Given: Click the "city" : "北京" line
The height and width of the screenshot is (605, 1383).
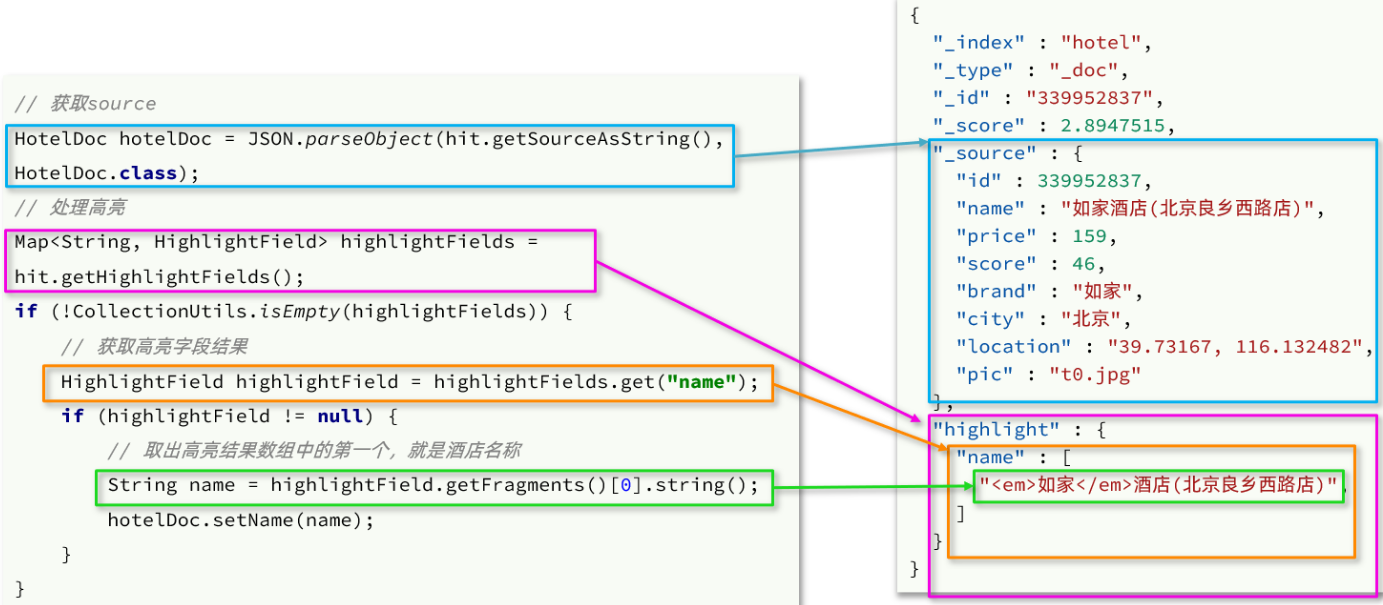Looking at the screenshot, I should tap(1043, 320).
